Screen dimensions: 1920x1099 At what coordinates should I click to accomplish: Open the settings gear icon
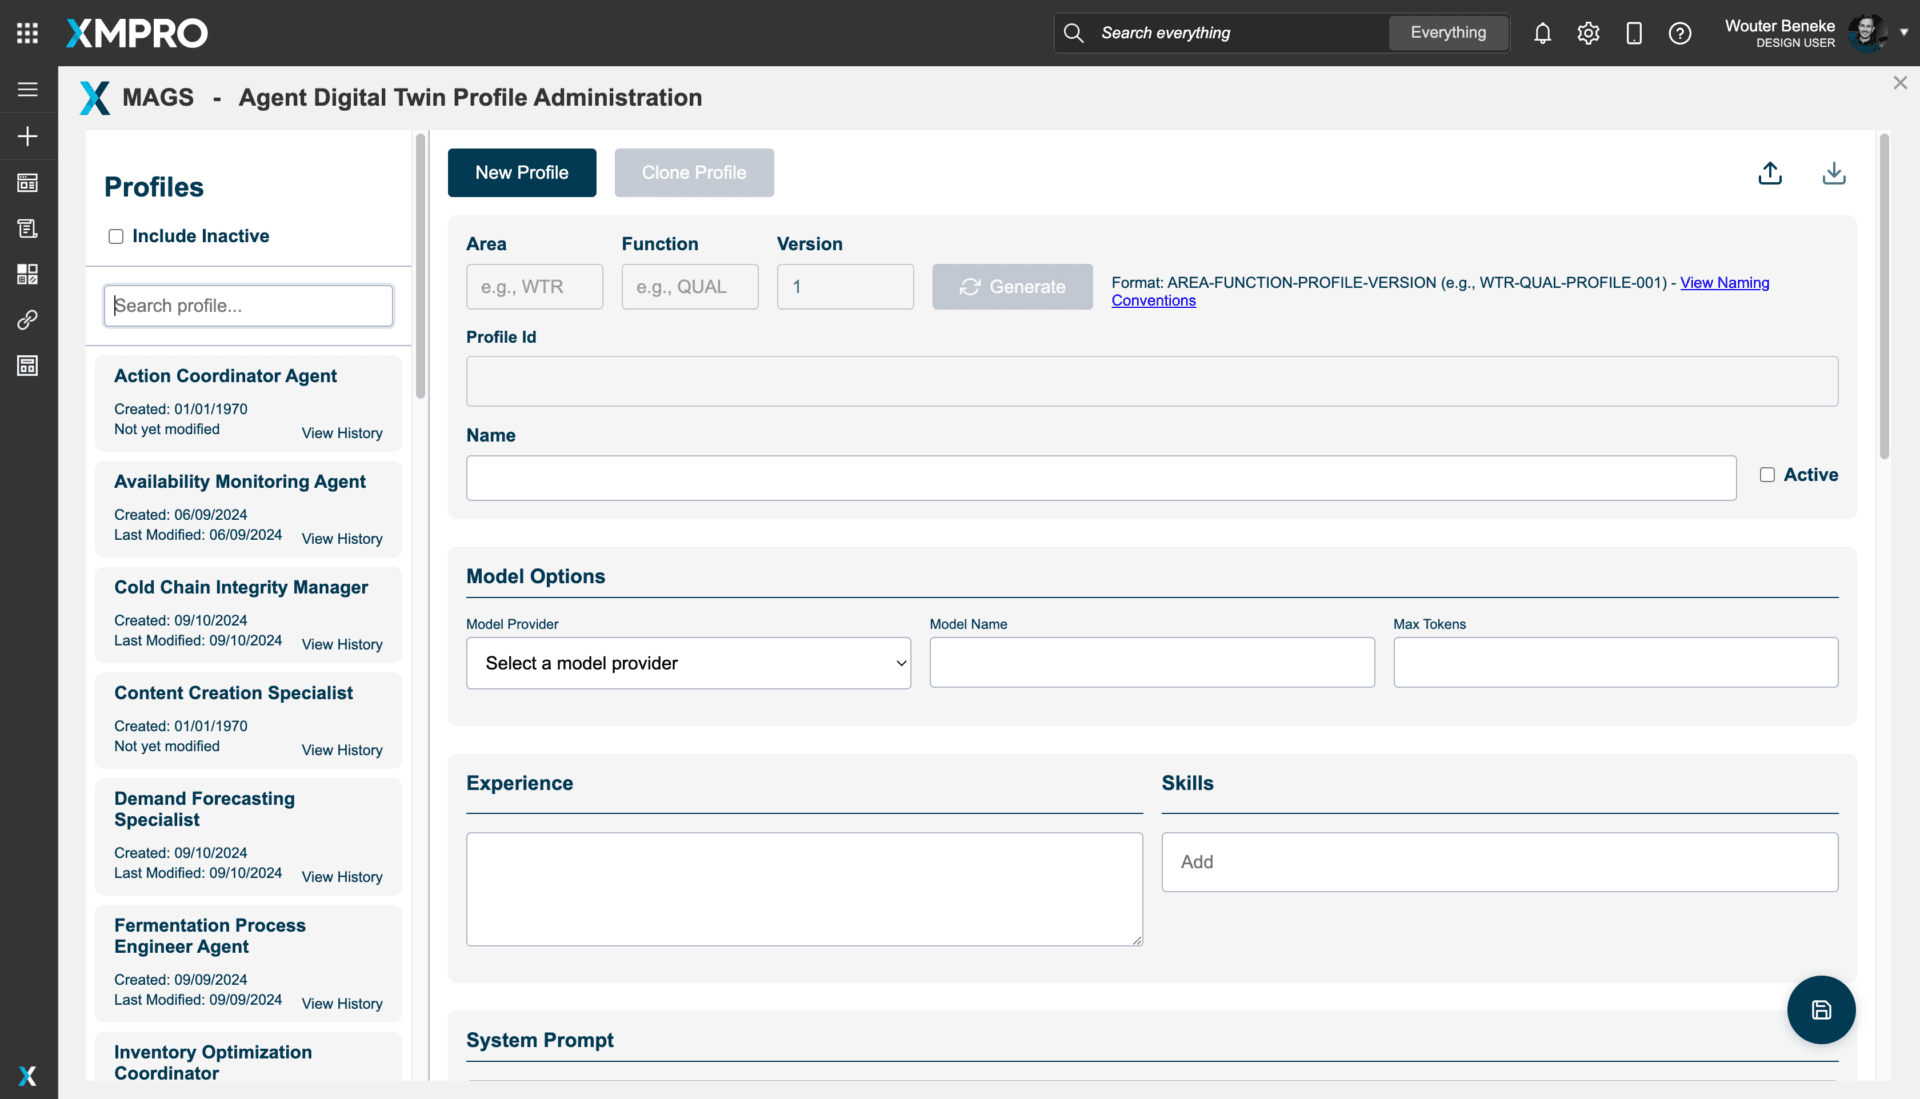coord(1588,33)
